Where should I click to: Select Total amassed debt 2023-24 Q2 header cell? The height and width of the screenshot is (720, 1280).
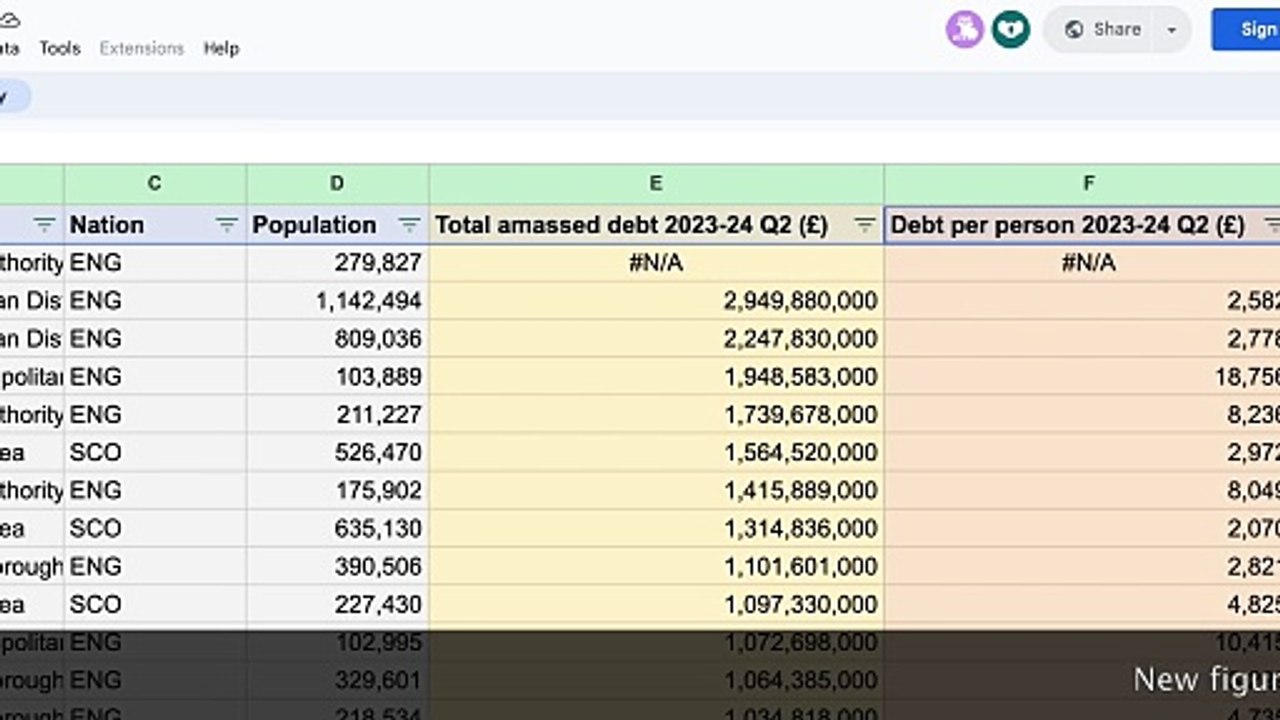(x=656, y=225)
